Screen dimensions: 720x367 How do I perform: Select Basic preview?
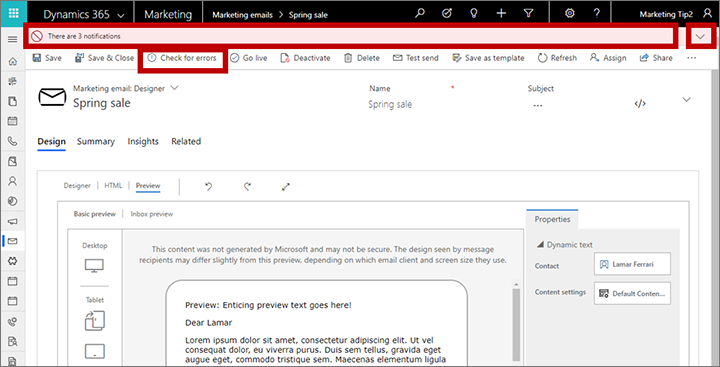(95, 214)
